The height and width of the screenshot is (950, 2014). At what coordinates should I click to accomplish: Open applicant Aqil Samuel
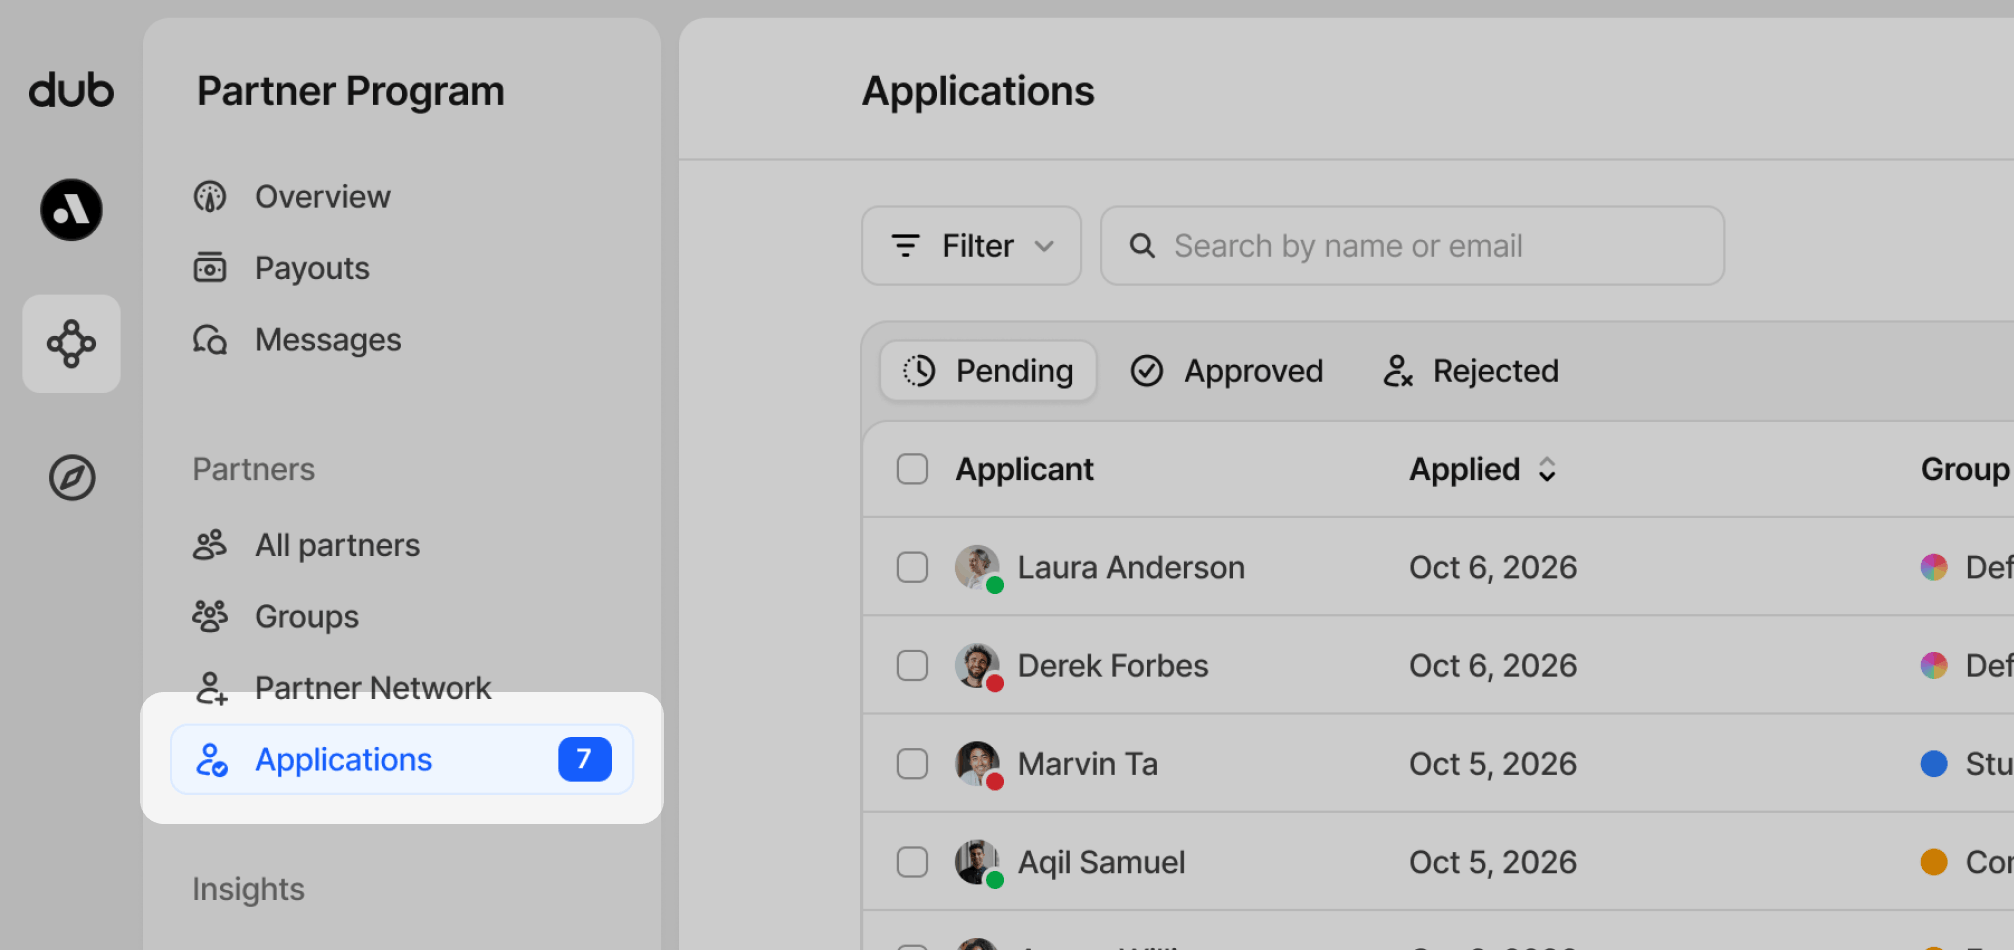click(x=1101, y=862)
